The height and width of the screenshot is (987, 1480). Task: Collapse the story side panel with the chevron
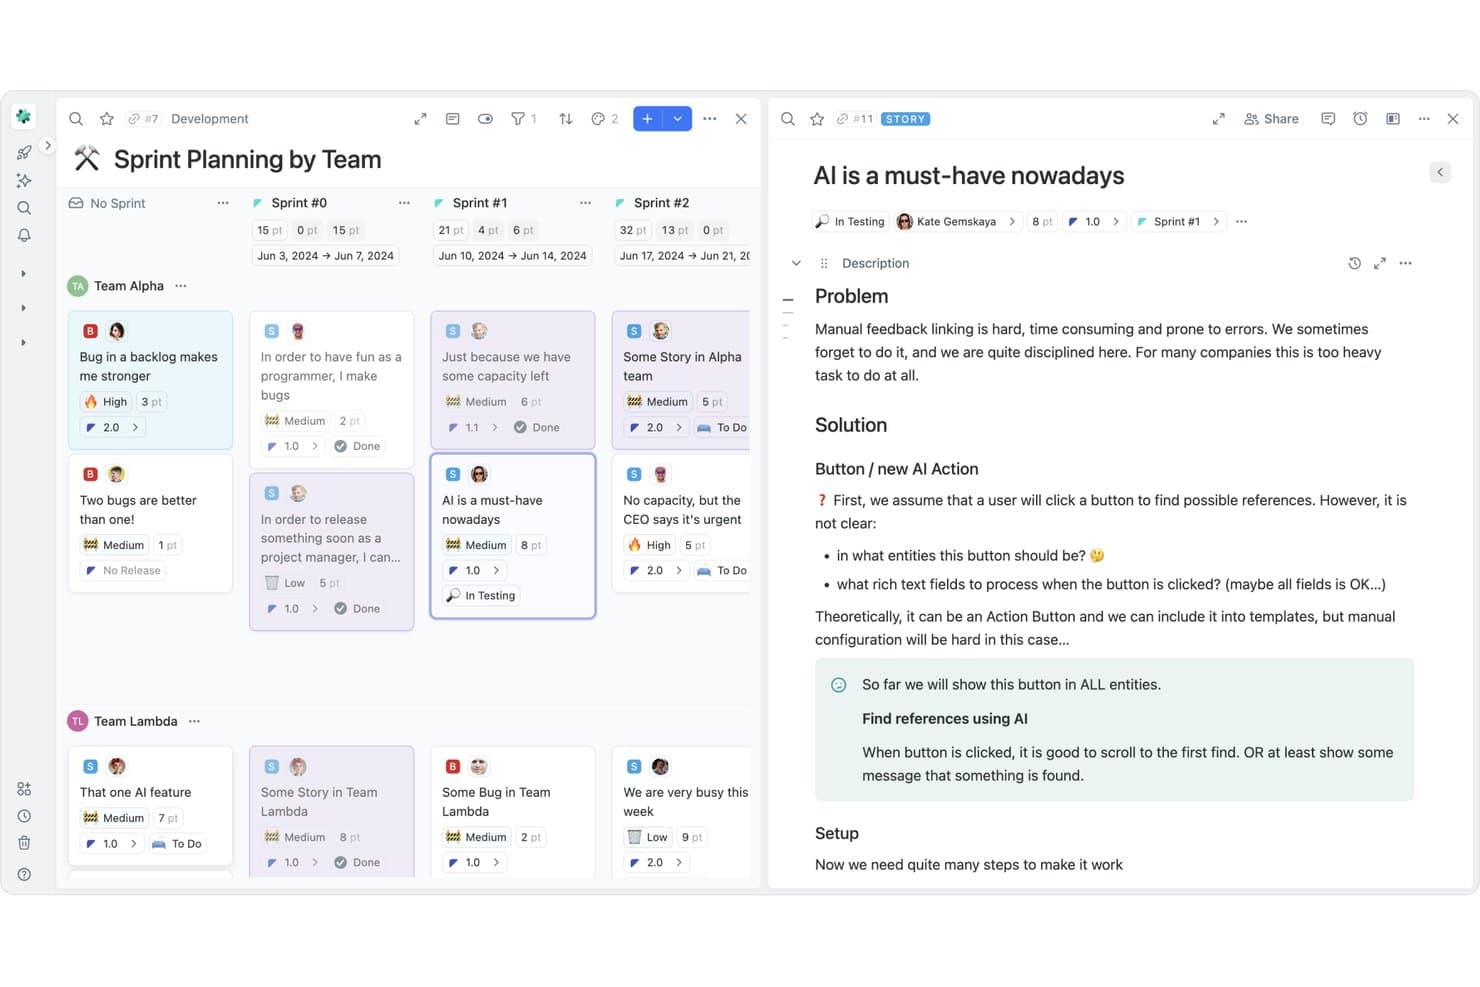[1440, 172]
